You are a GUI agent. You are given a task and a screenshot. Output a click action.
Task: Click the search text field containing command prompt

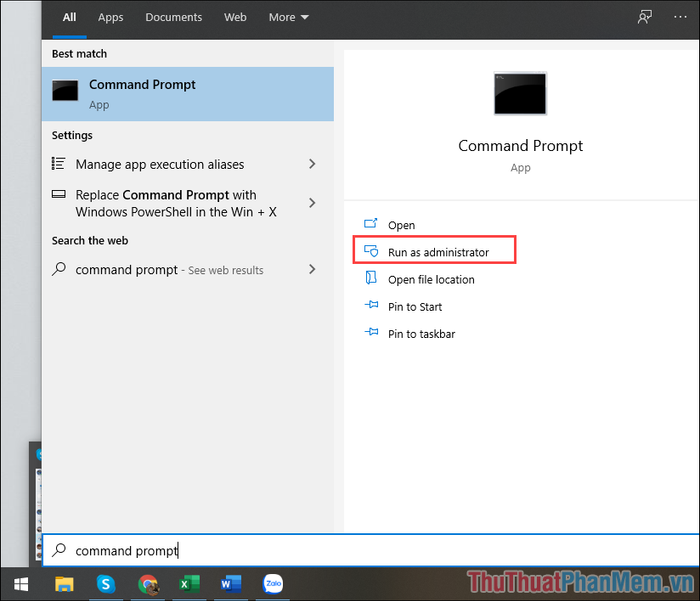[371, 550]
